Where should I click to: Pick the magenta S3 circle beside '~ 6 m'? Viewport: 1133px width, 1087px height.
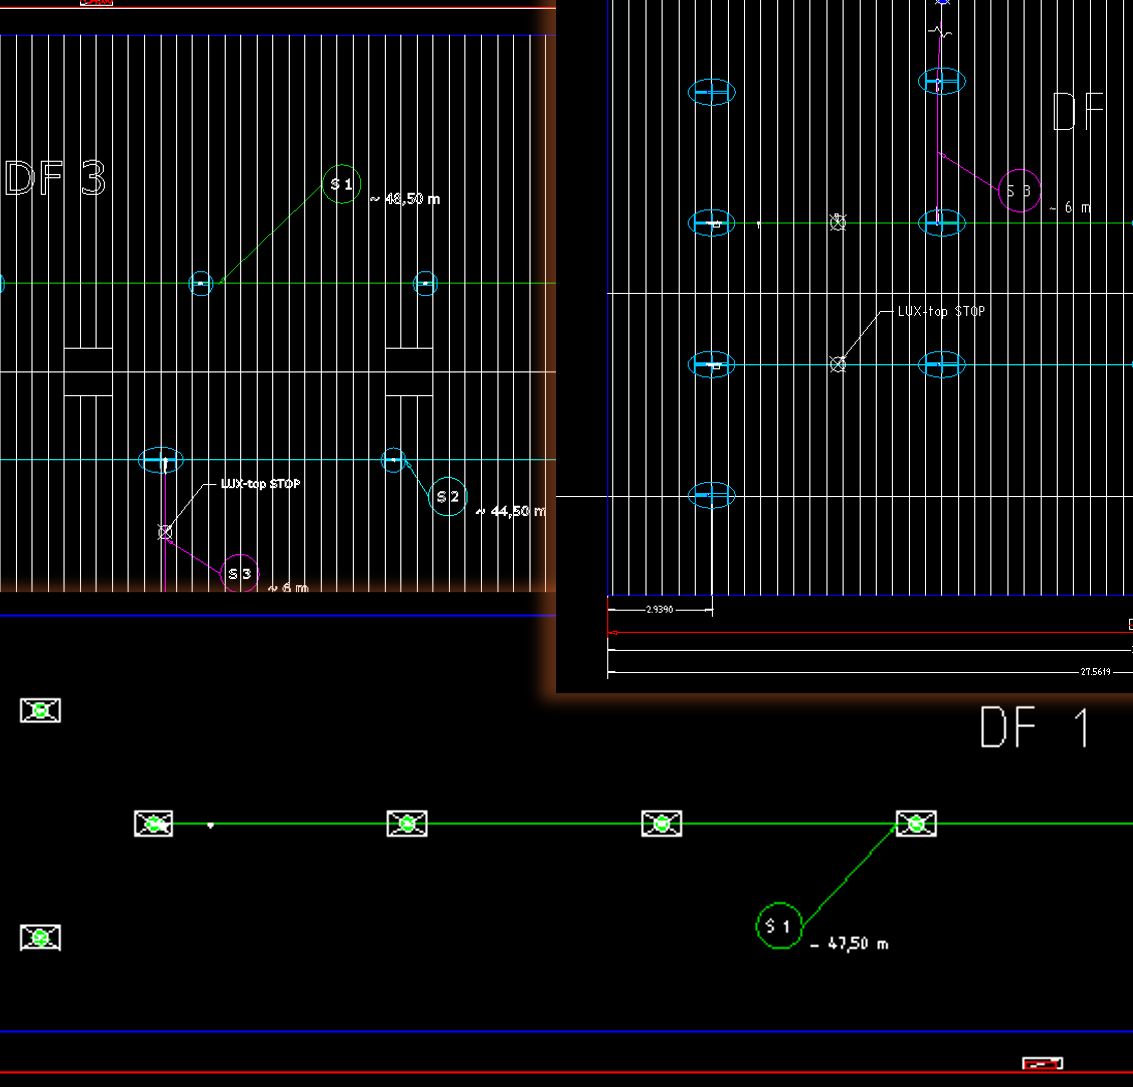[x=1019, y=191]
